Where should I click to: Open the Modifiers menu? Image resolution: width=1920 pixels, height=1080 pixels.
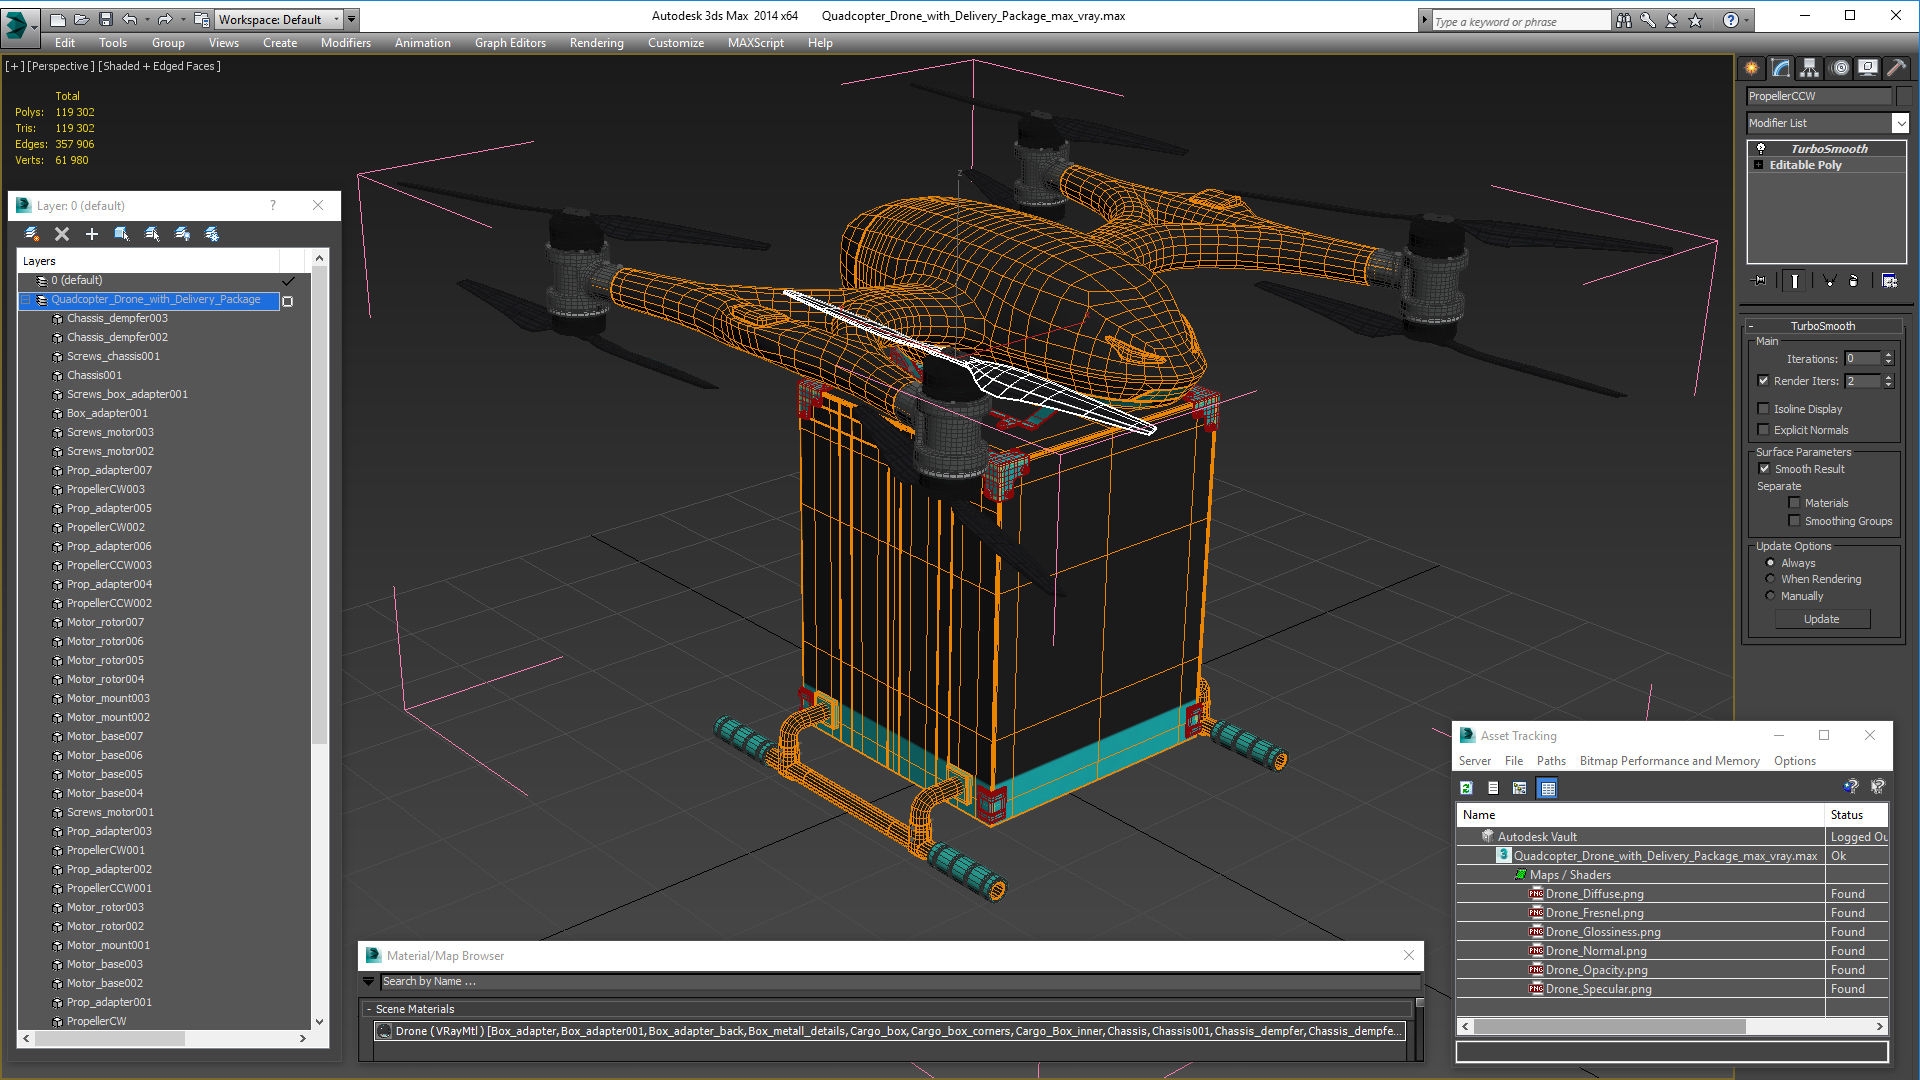click(x=345, y=43)
